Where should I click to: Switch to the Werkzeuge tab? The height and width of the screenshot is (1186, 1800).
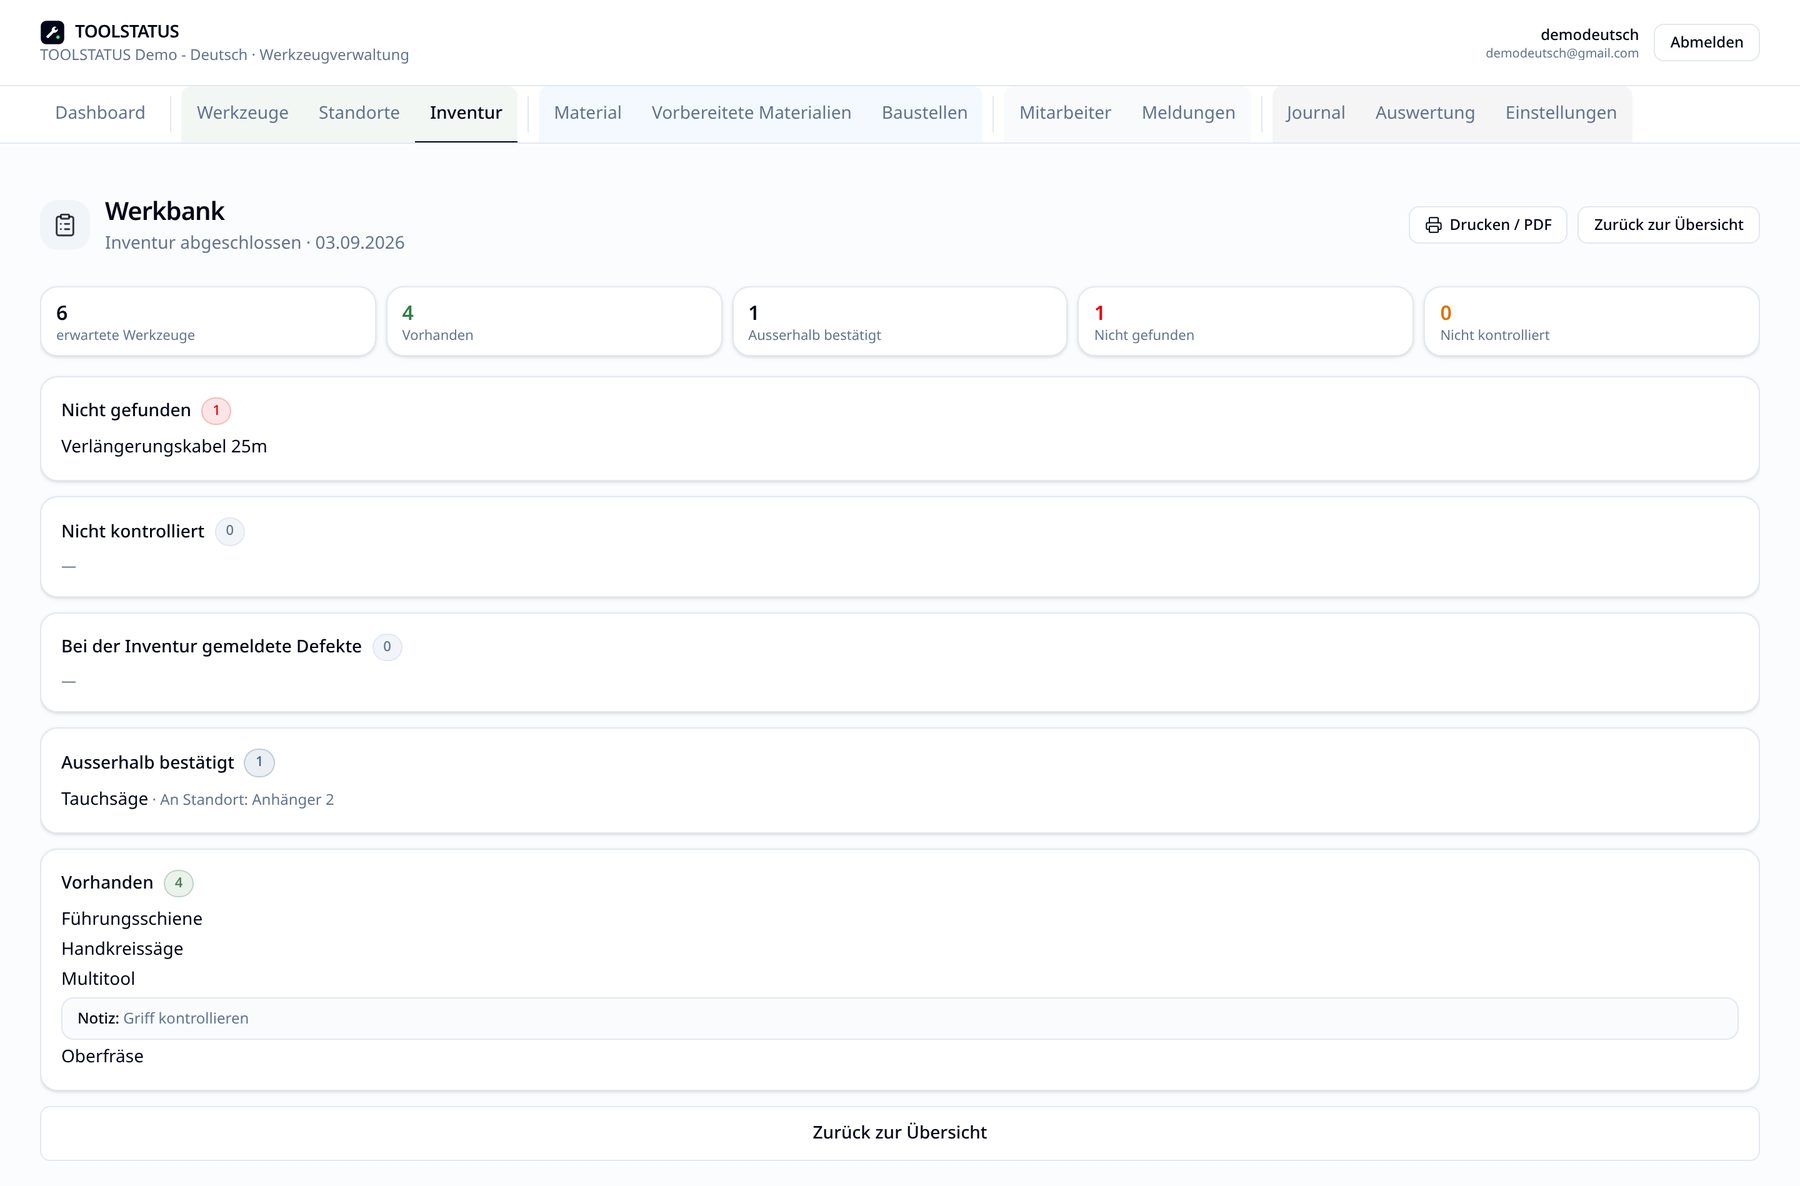click(242, 113)
